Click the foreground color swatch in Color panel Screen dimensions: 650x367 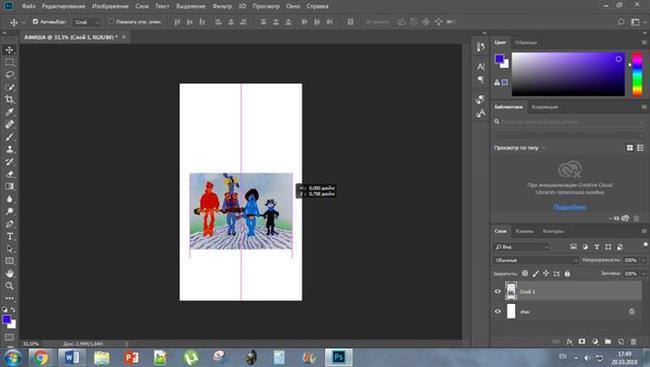pos(500,59)
